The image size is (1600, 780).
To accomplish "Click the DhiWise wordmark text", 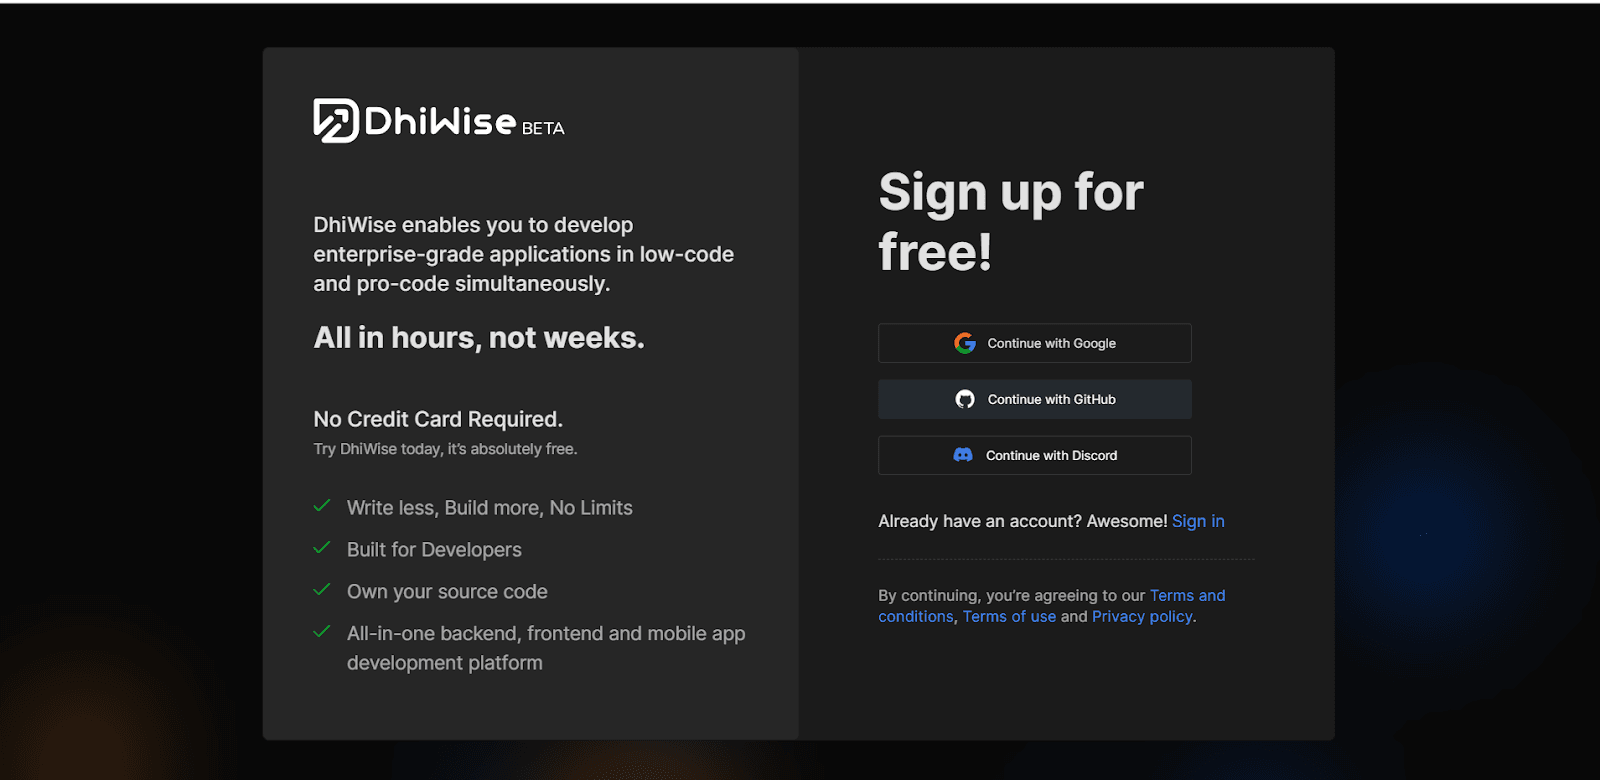I will [440, 121].
